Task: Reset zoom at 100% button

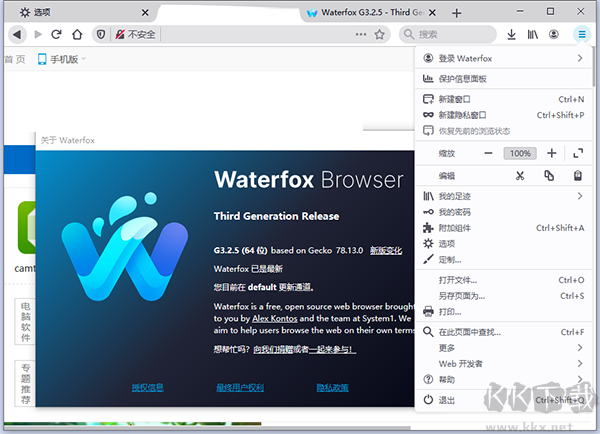Action: (x=520, y=153)
